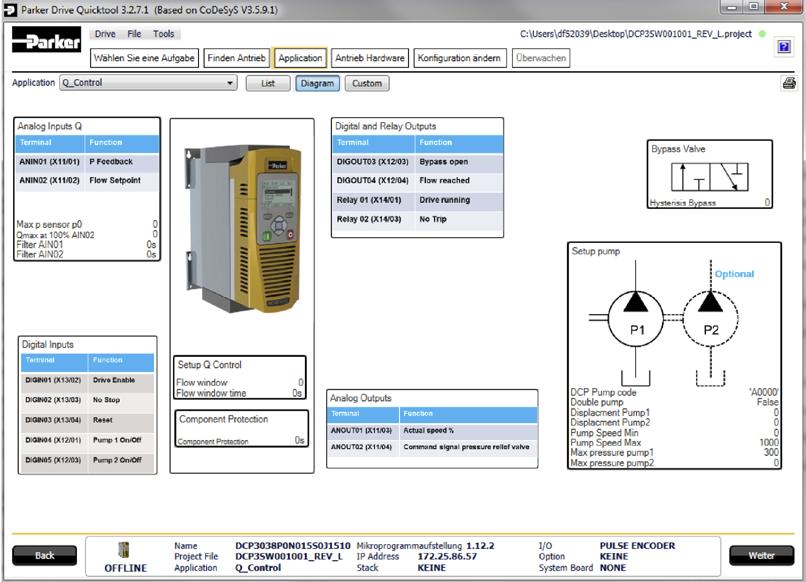Click the printer icon
This screenshot has width=806, height=582.
(790, 83)
